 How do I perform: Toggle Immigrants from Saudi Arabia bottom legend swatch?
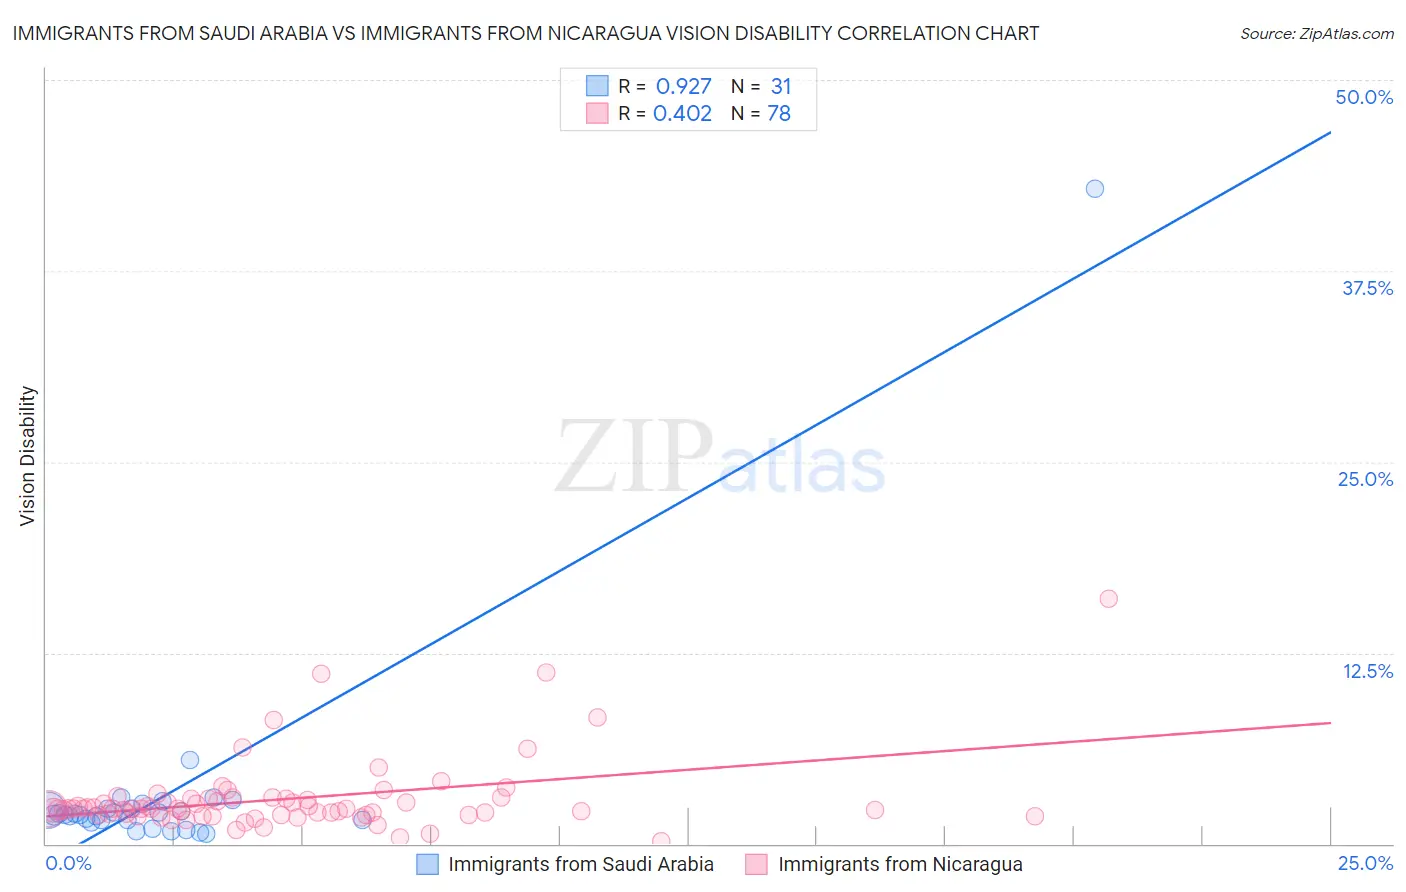[428, 864]
